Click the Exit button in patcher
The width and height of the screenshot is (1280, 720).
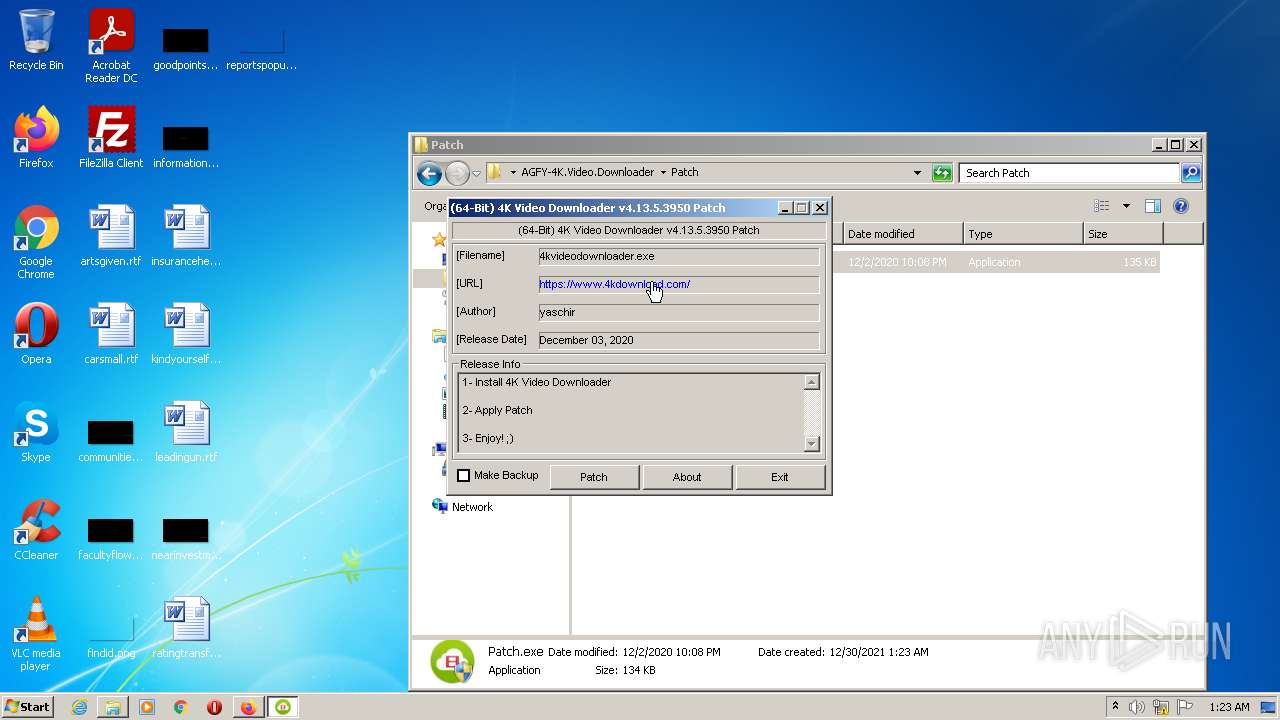pos(780,477)
